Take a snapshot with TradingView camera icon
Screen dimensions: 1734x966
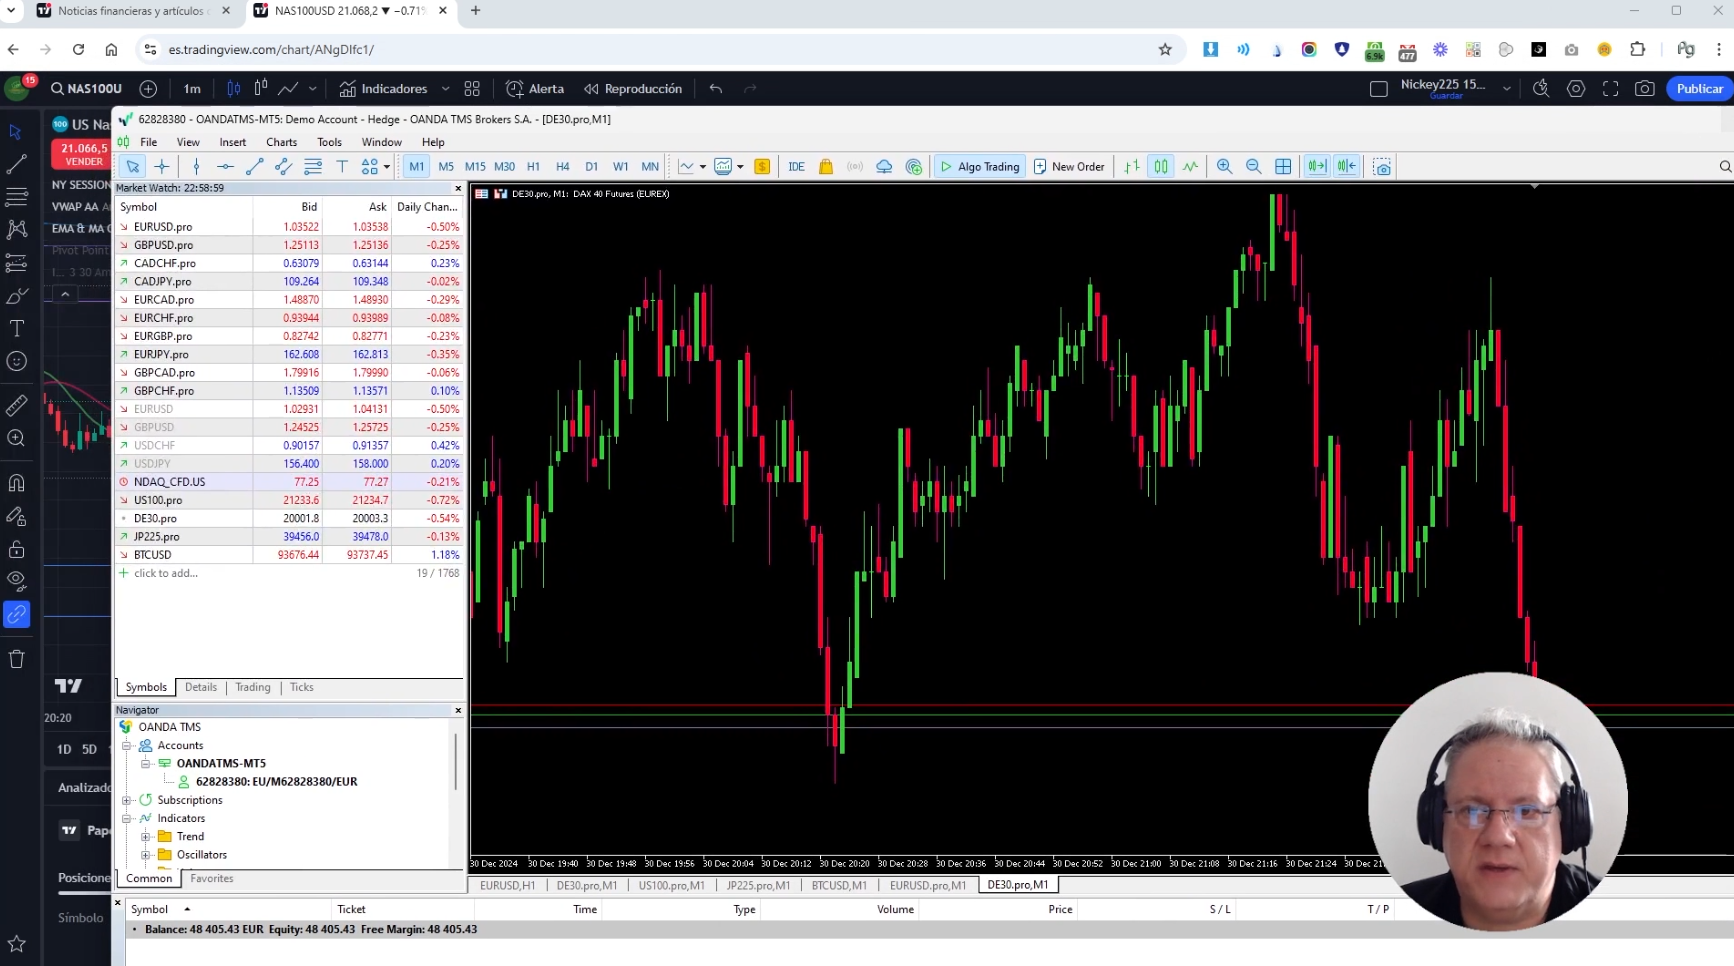coord(1646,88)
